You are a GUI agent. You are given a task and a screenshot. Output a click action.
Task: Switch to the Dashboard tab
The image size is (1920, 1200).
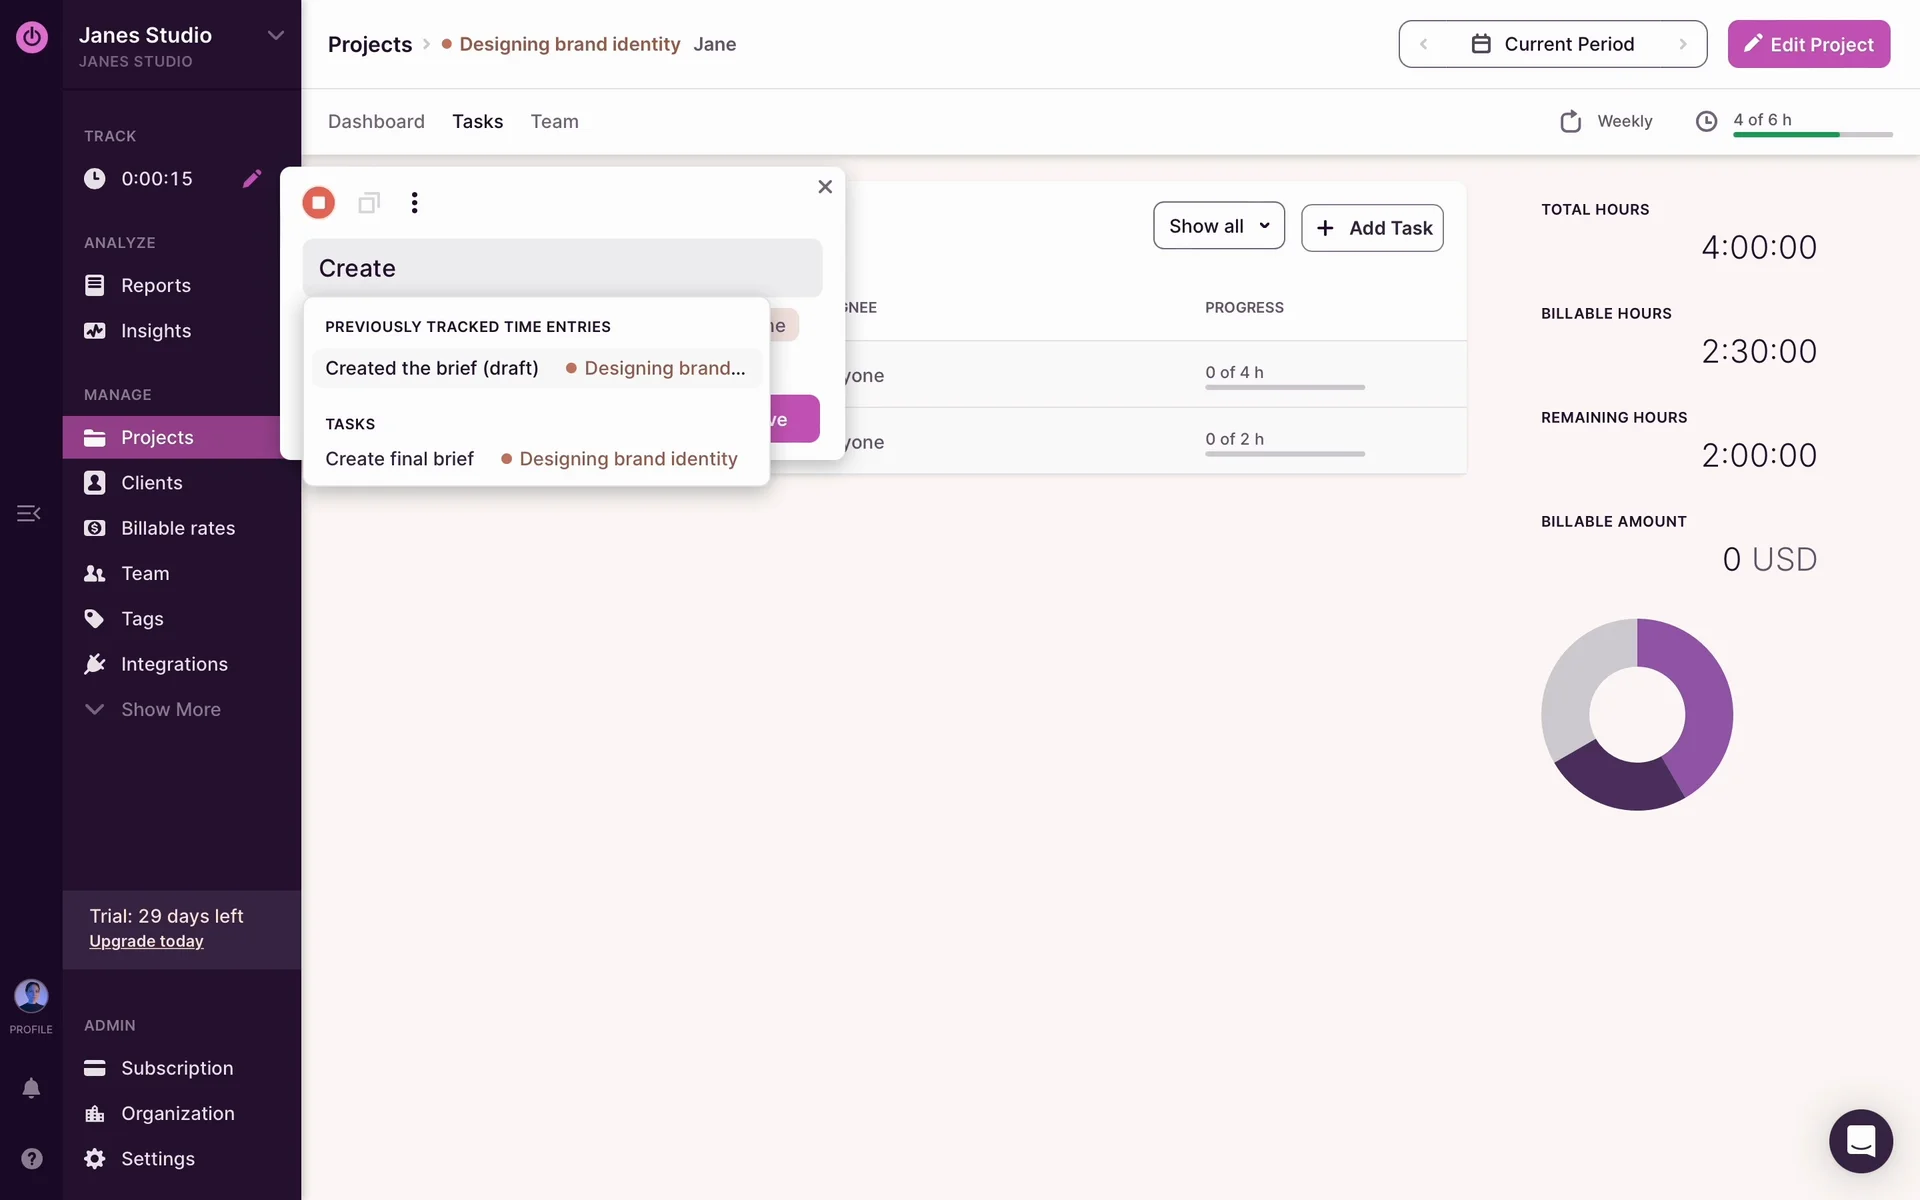coord(376,121)
